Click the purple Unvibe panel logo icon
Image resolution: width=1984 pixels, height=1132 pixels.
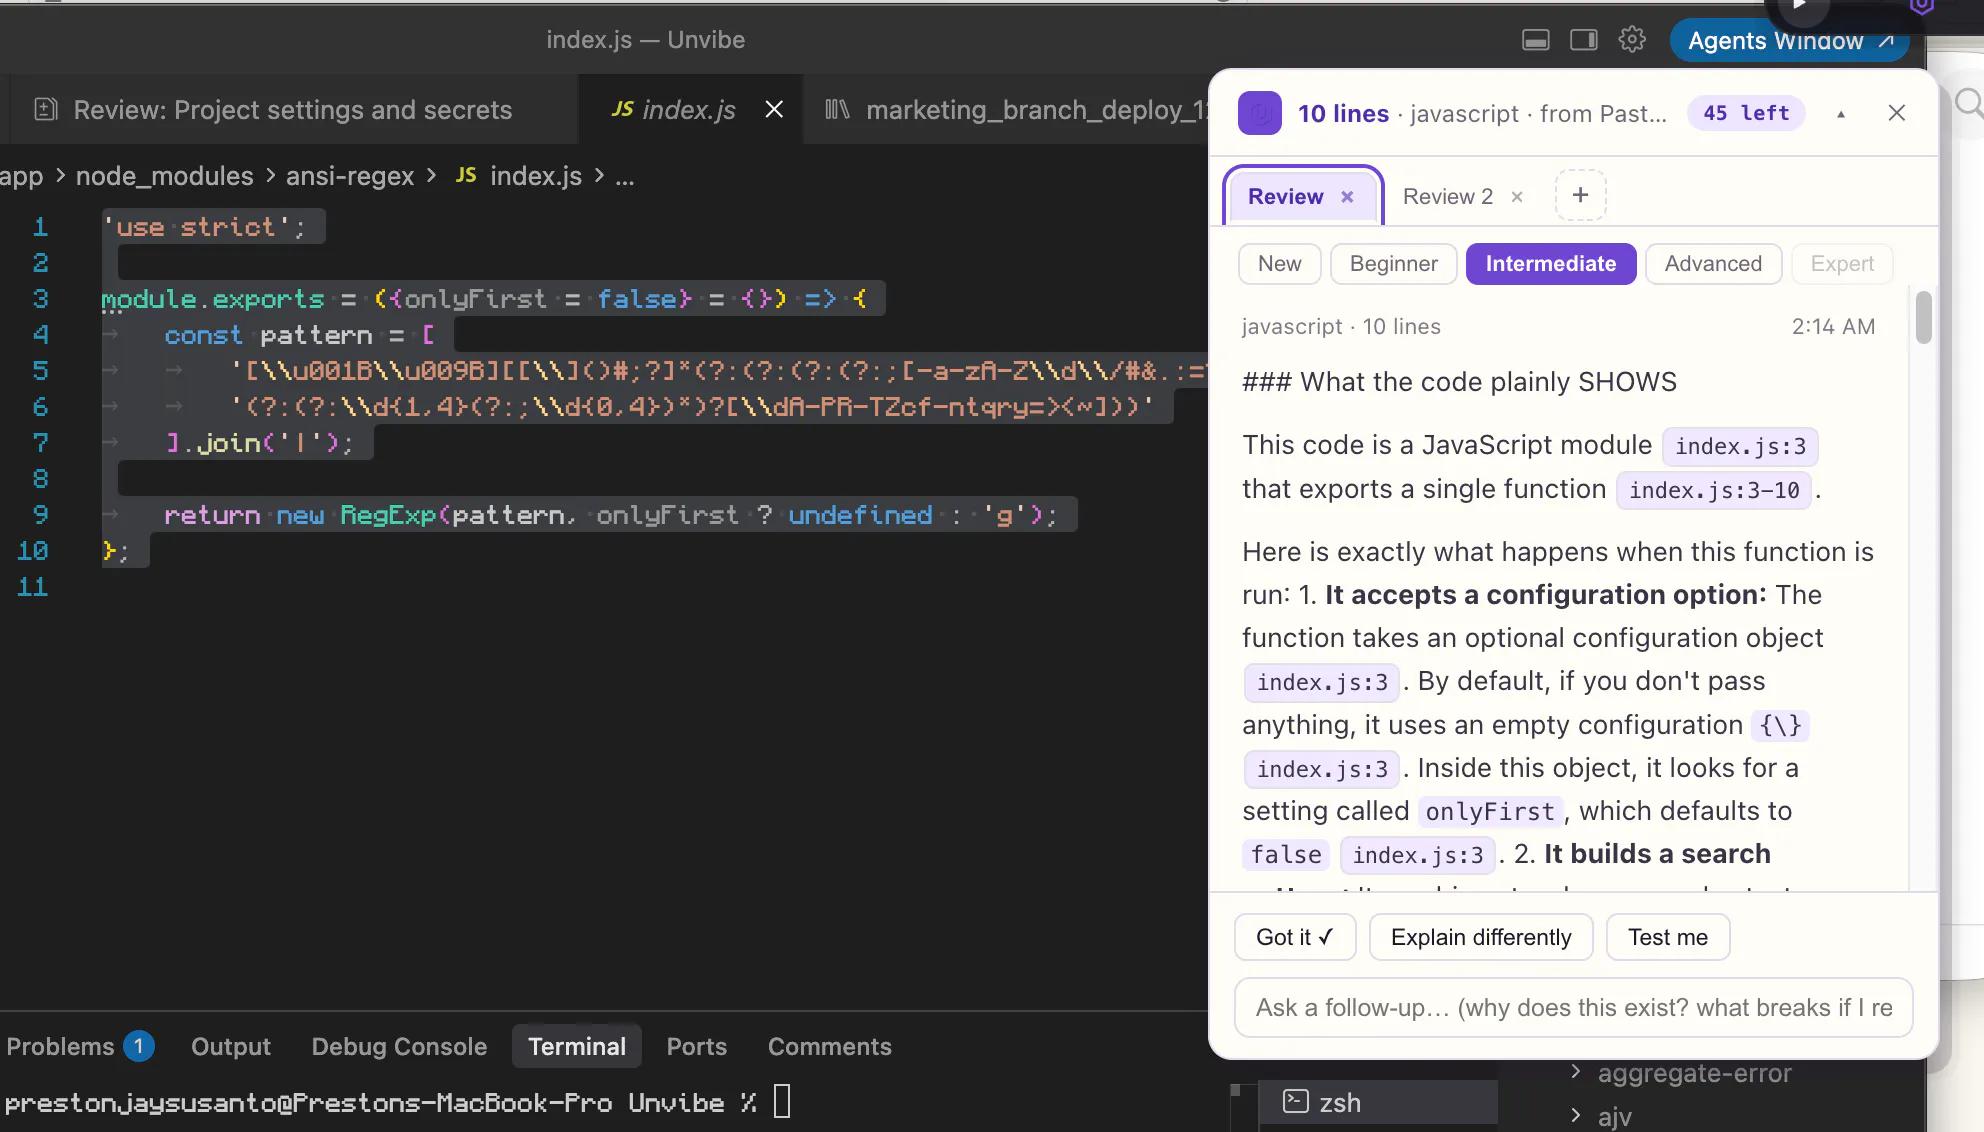[1260, 113]
